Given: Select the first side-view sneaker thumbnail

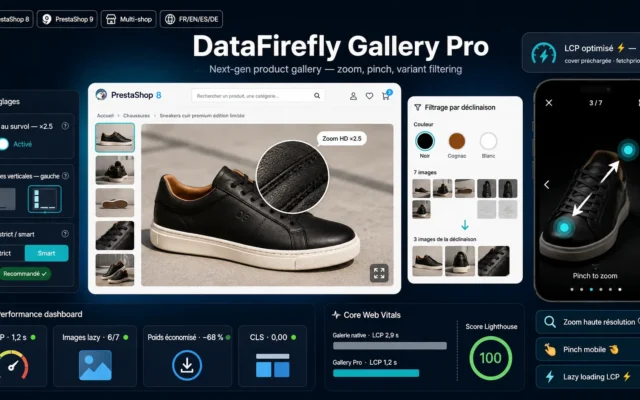Looking at the screenshot, I should [x=115, y=138].
